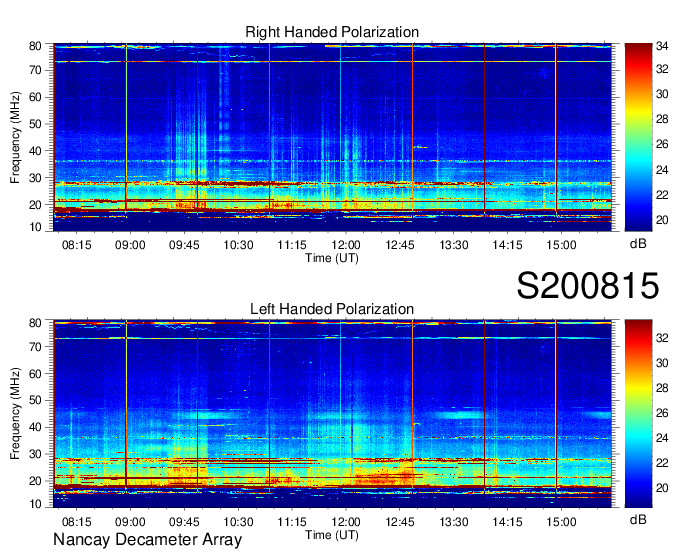
Task: Click the 70 MHz tick on Left Handed plot
Action: pos(35,347)
